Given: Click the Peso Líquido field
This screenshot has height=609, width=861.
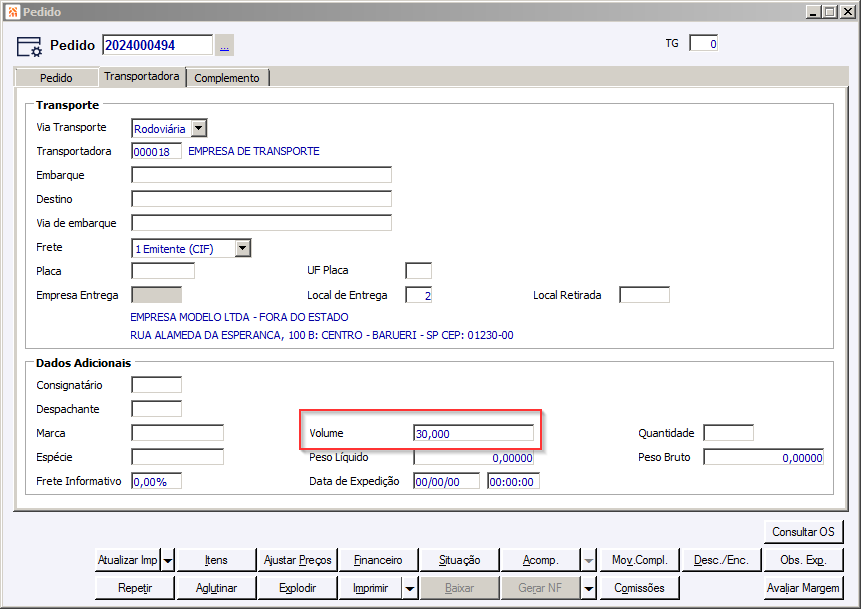Looking at the screenshot, I should [x=473, y=457].
